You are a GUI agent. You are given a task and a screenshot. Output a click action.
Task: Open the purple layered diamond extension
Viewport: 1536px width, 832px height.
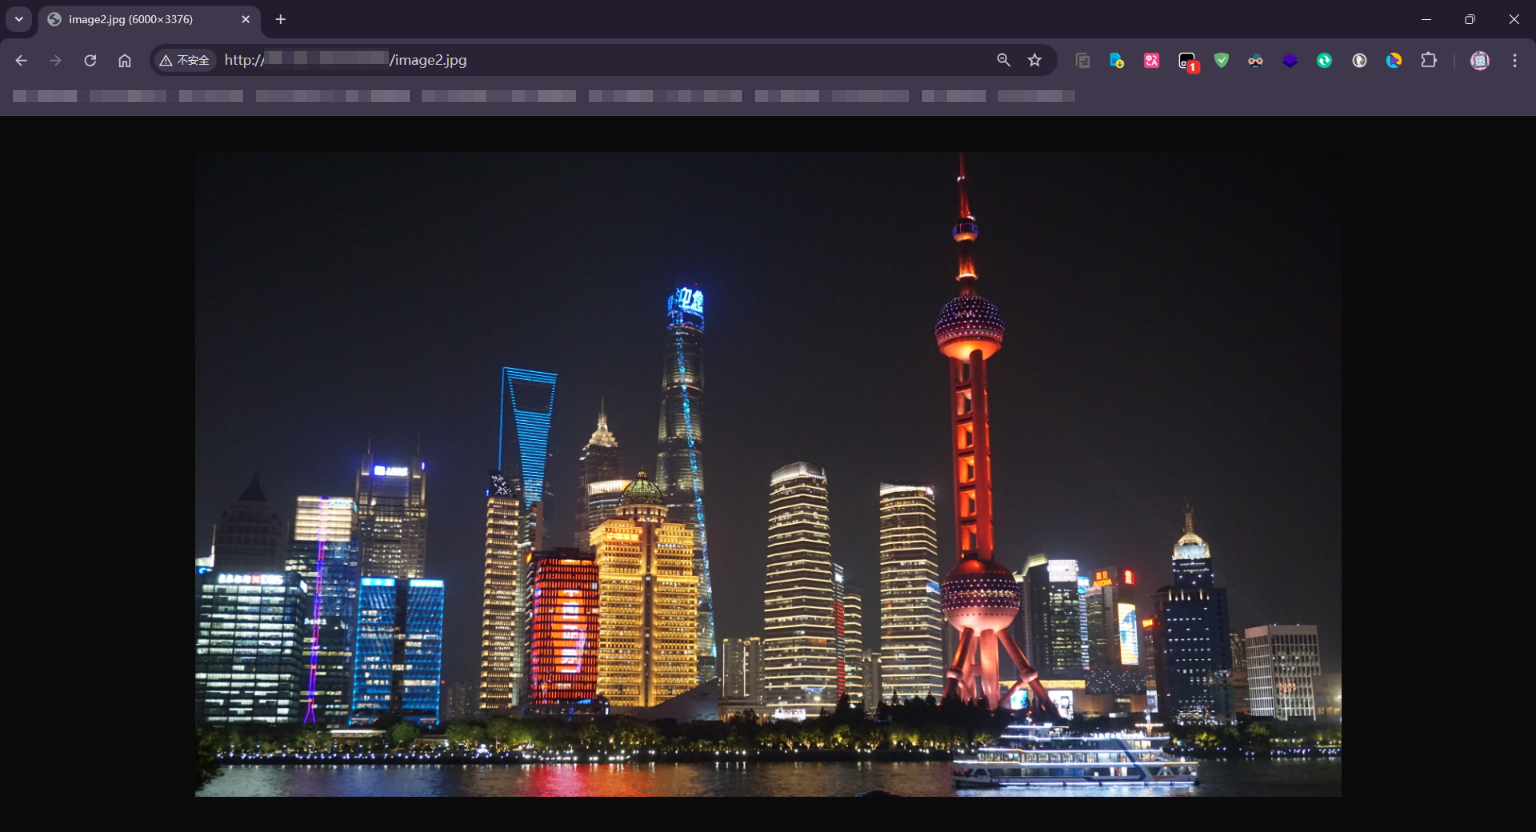click(1290, 60)
